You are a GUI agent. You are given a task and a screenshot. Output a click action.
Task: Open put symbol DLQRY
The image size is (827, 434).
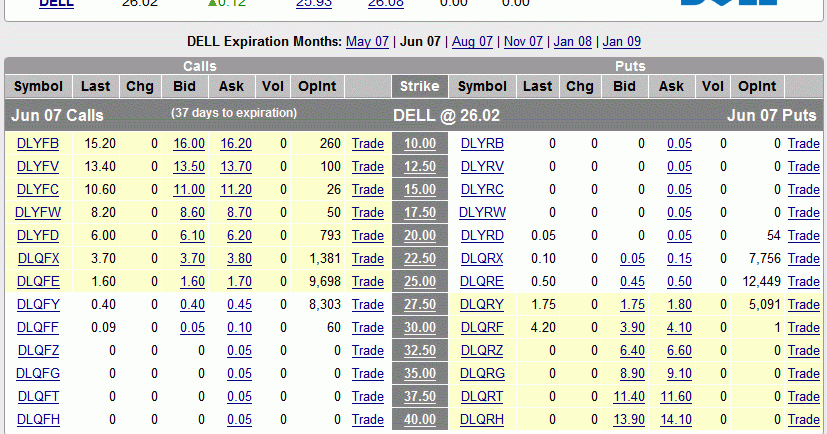tap(482, 305)
